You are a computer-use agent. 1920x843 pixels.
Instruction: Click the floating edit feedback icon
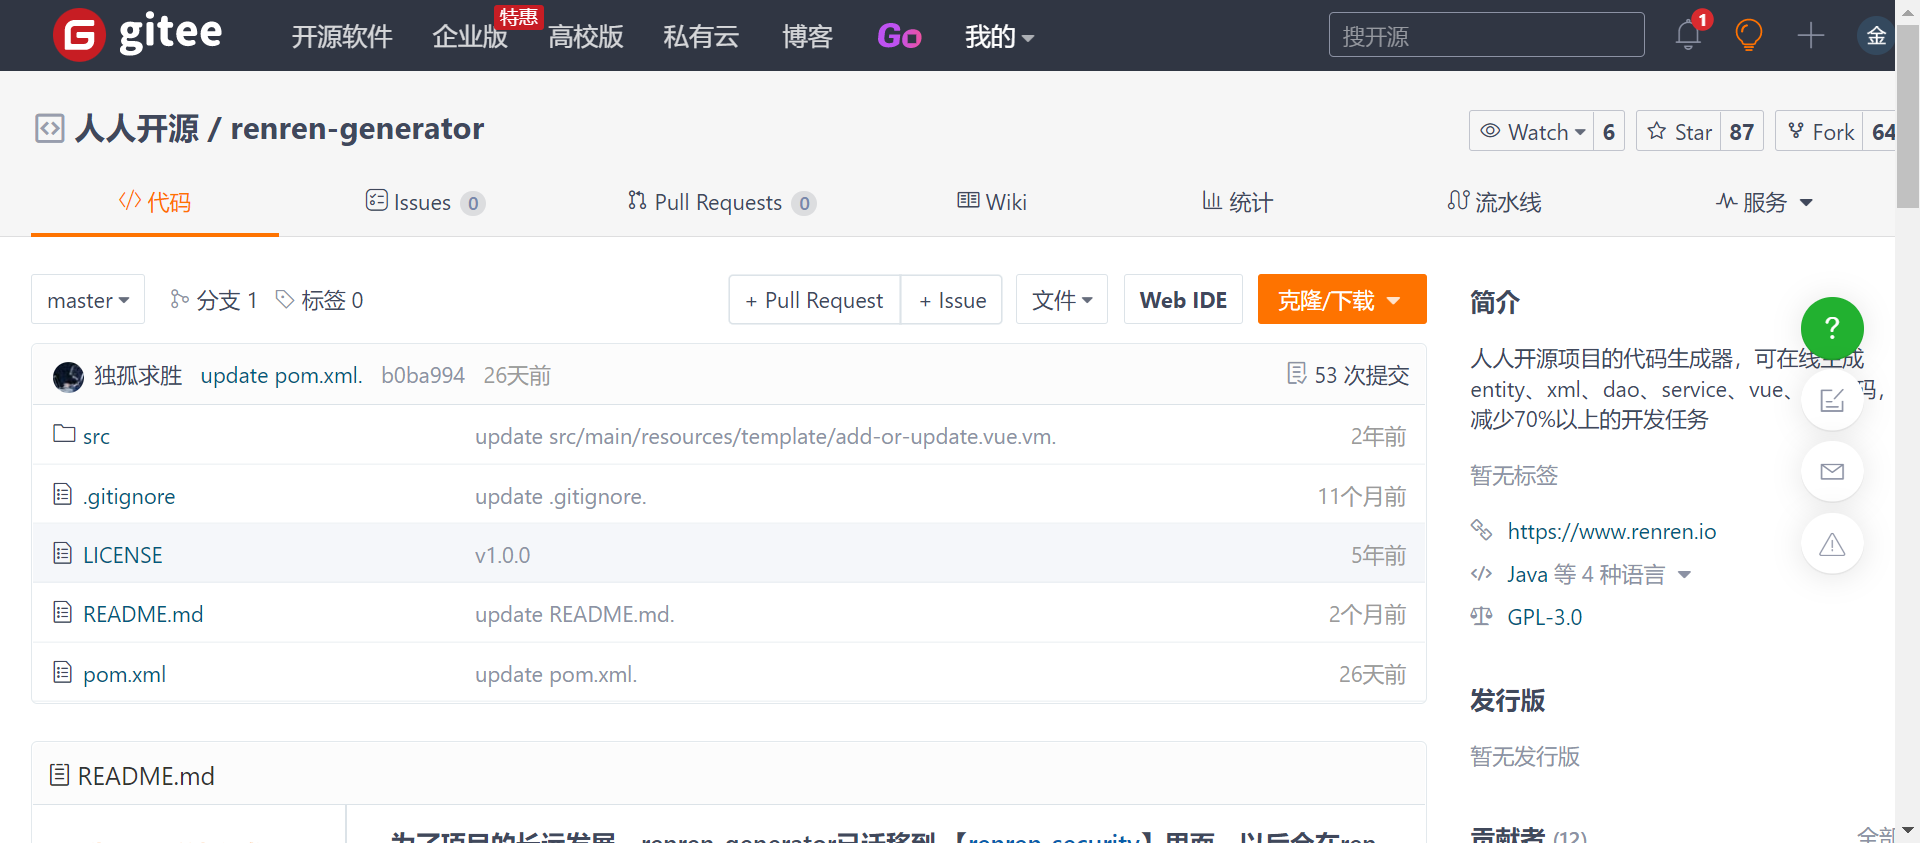tap(1832, 400)
